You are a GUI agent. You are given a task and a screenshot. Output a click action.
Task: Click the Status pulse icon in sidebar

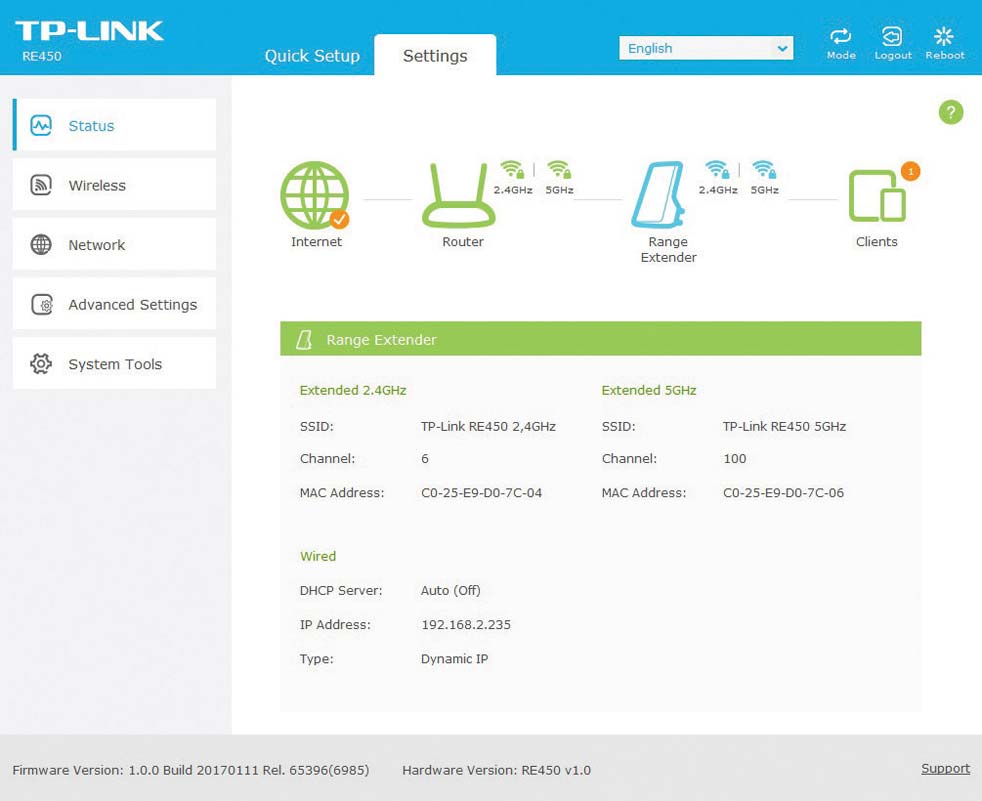(41, 125)
